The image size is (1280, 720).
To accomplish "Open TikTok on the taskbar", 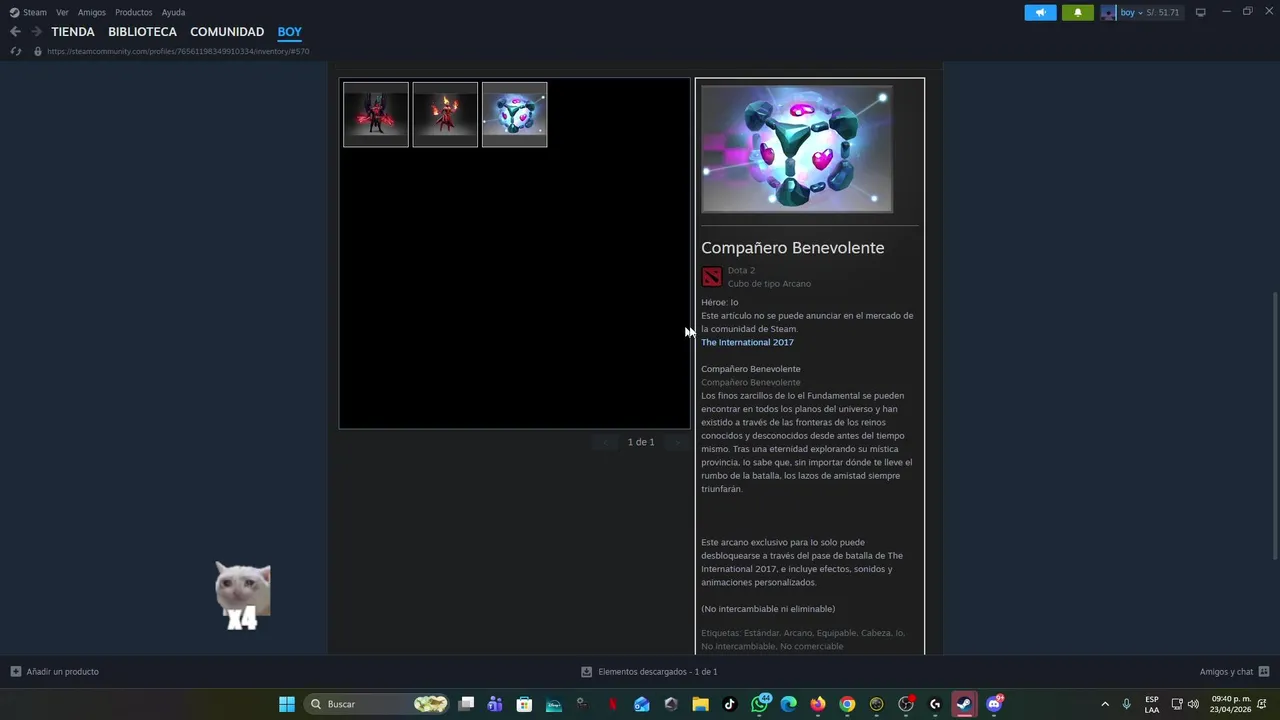I will [729, 704].
